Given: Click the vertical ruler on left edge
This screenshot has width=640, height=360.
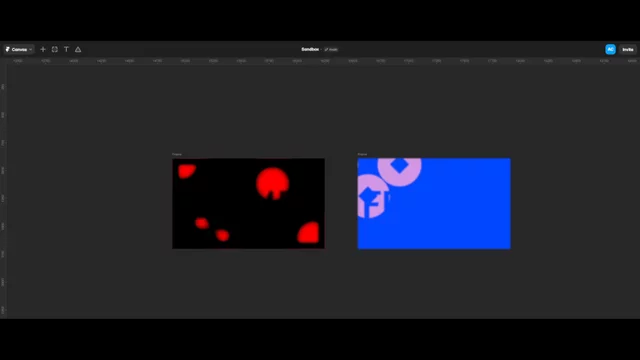Looking at the screenshot, I should point(3,191).
